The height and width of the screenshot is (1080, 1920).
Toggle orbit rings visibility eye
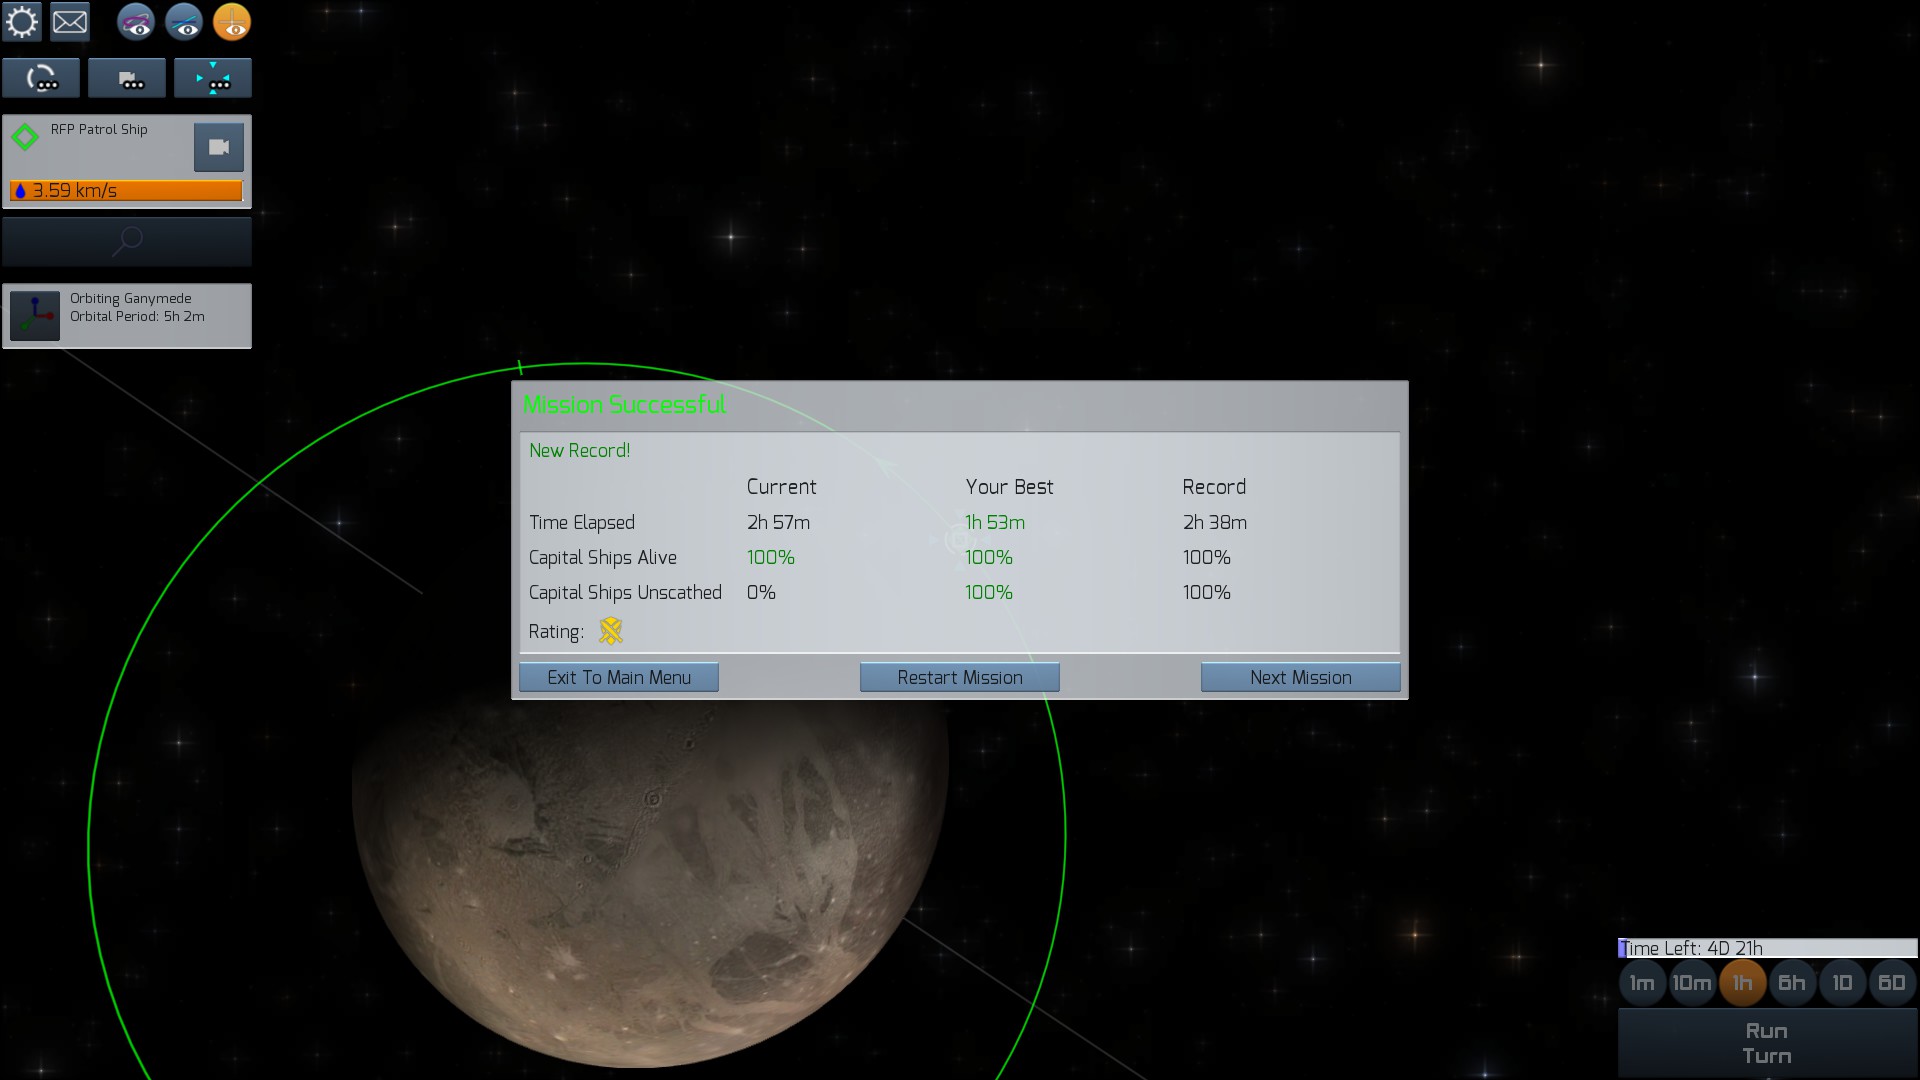pos(136,22)
